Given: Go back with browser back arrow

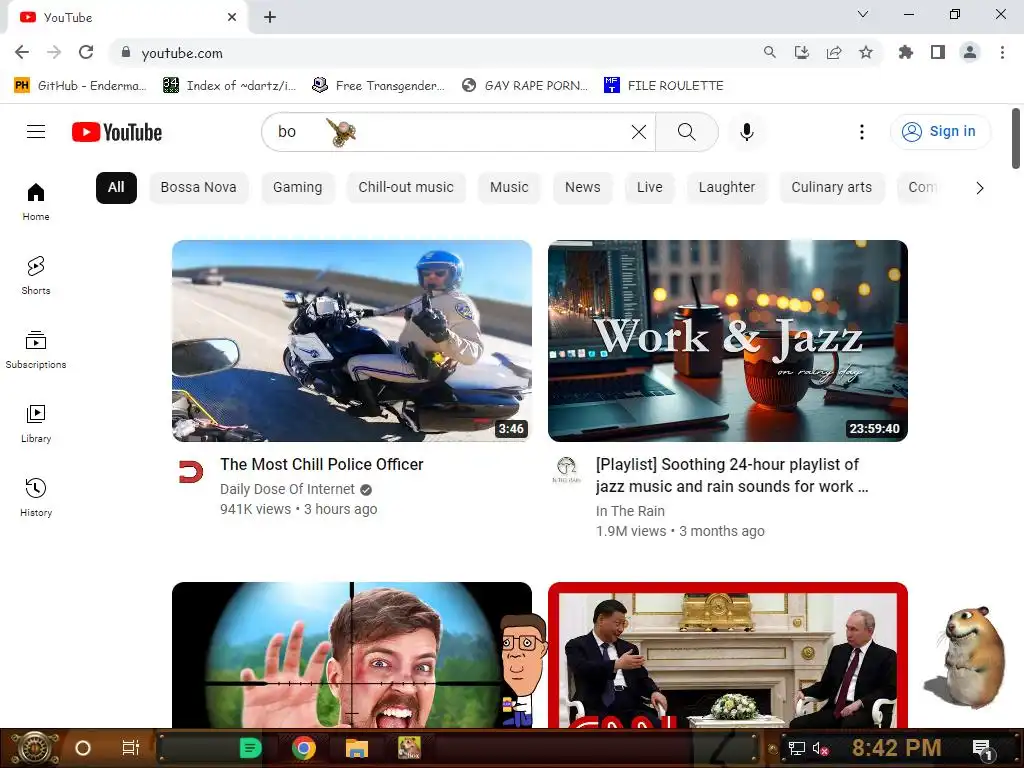Looking at the screenshot, I should 22,52.
